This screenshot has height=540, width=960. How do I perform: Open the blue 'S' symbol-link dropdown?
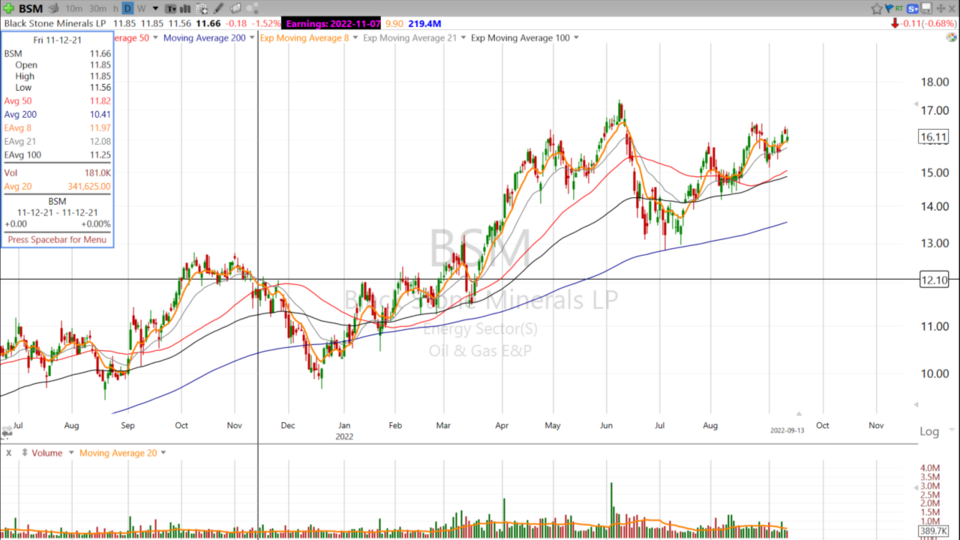pos(913,9)
